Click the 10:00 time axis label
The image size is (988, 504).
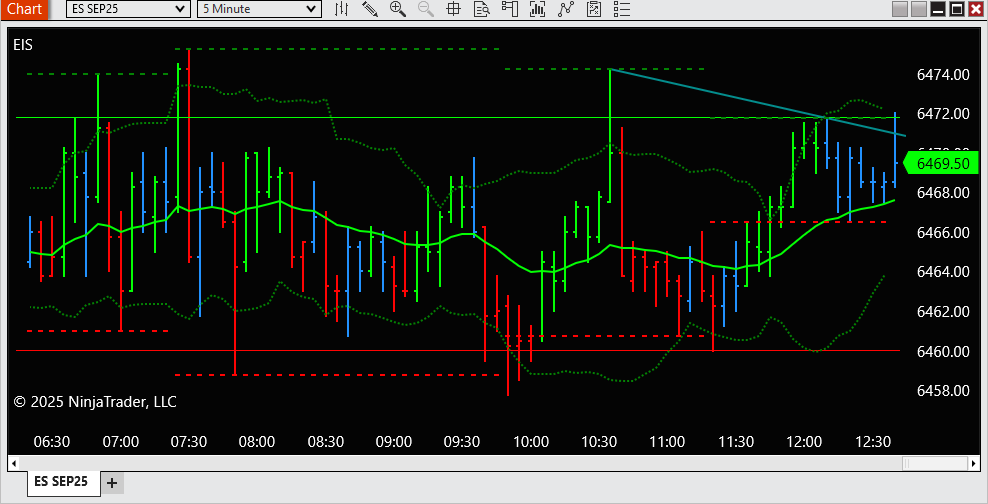pyautogui.click(x=531, y=442)
